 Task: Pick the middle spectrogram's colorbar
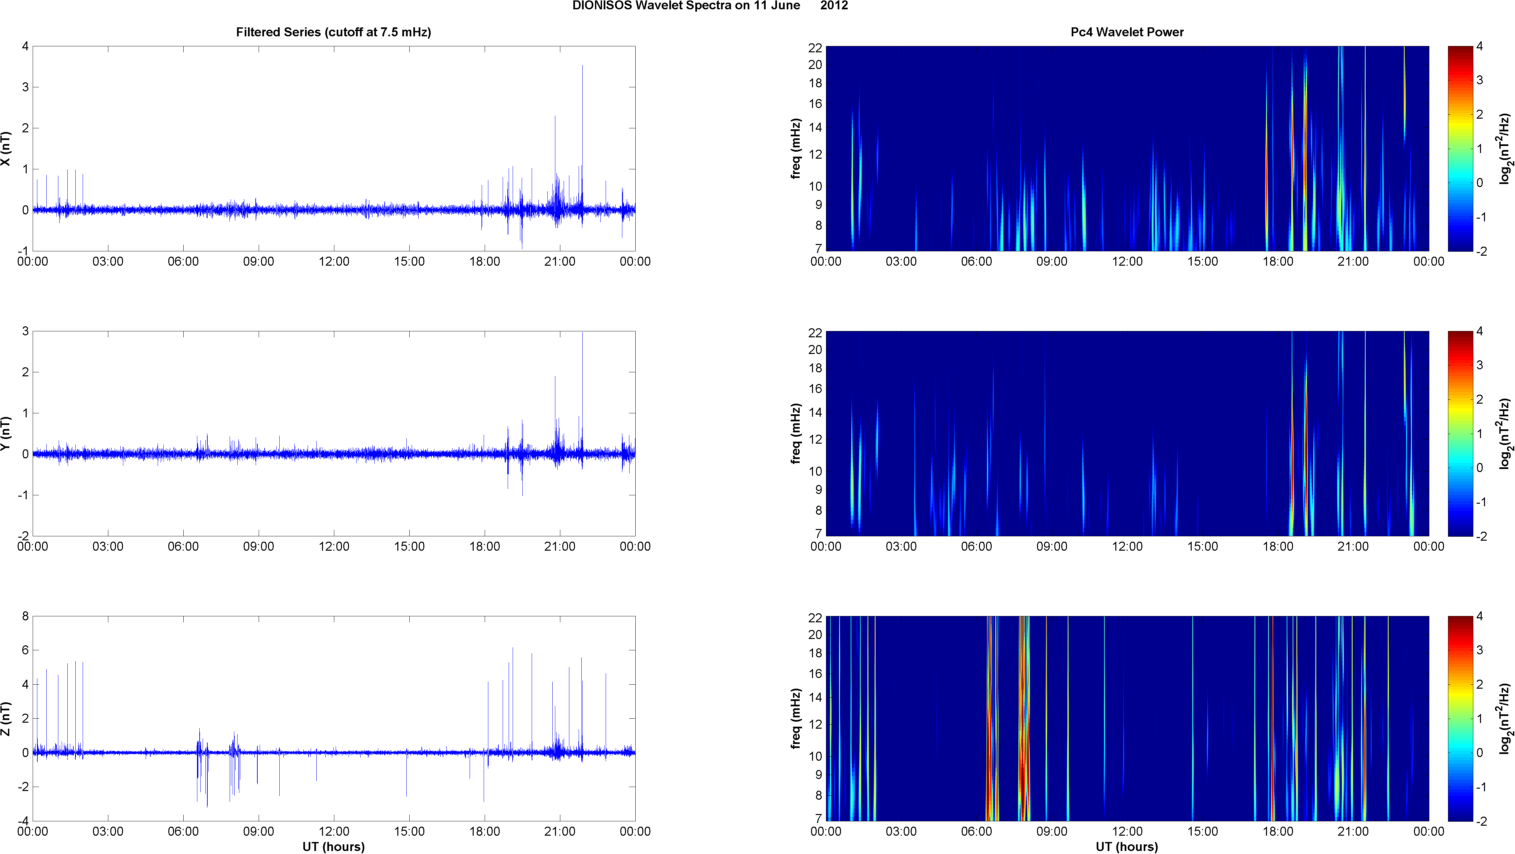[x=1460, y=434]
